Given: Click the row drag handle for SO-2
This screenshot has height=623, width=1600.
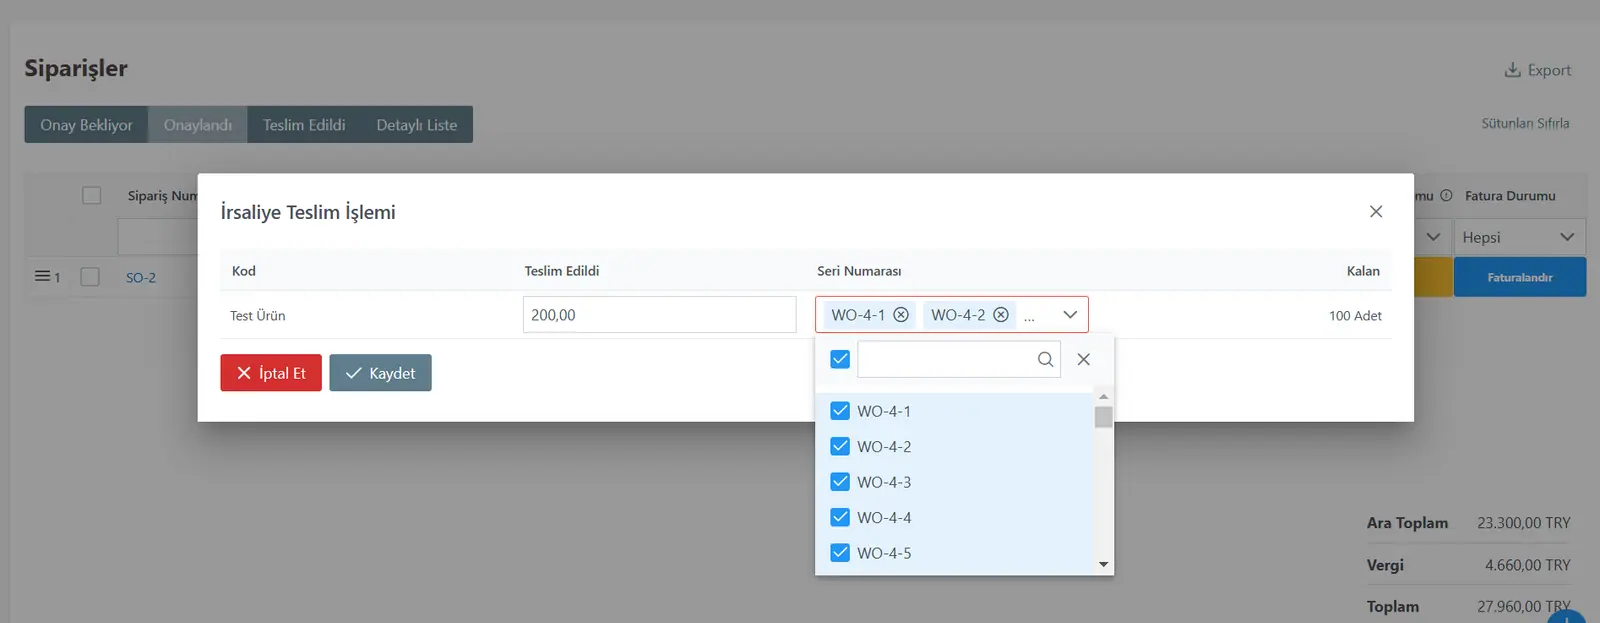Looking at the screenshot, I should pos(43,276).
